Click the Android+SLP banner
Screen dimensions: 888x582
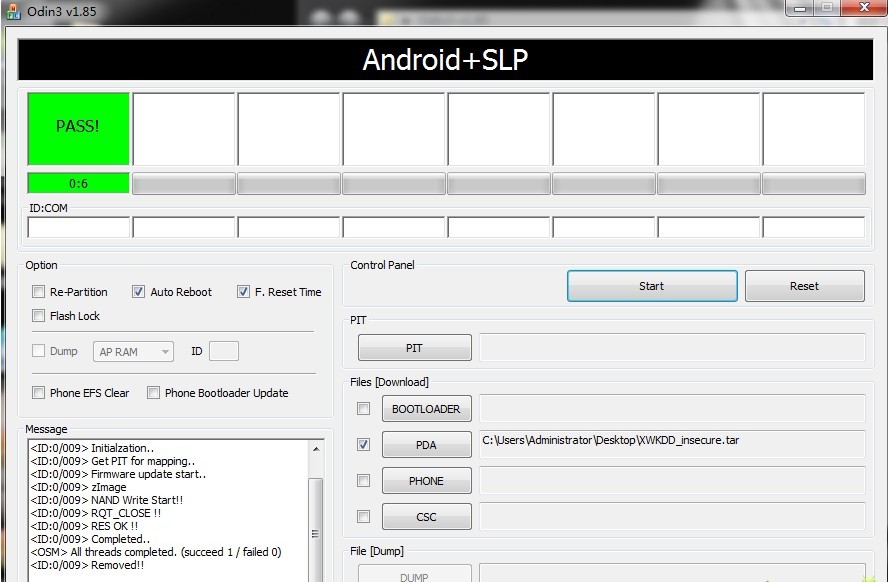(445, 59)
